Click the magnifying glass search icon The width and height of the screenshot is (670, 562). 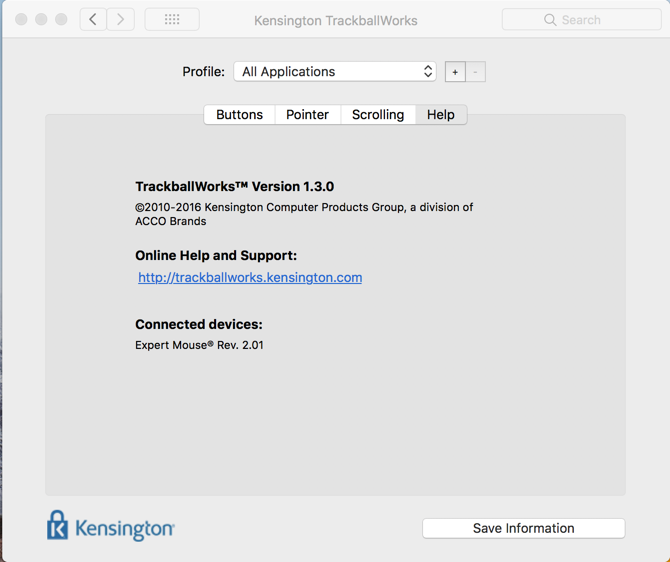tap(550, 20)
